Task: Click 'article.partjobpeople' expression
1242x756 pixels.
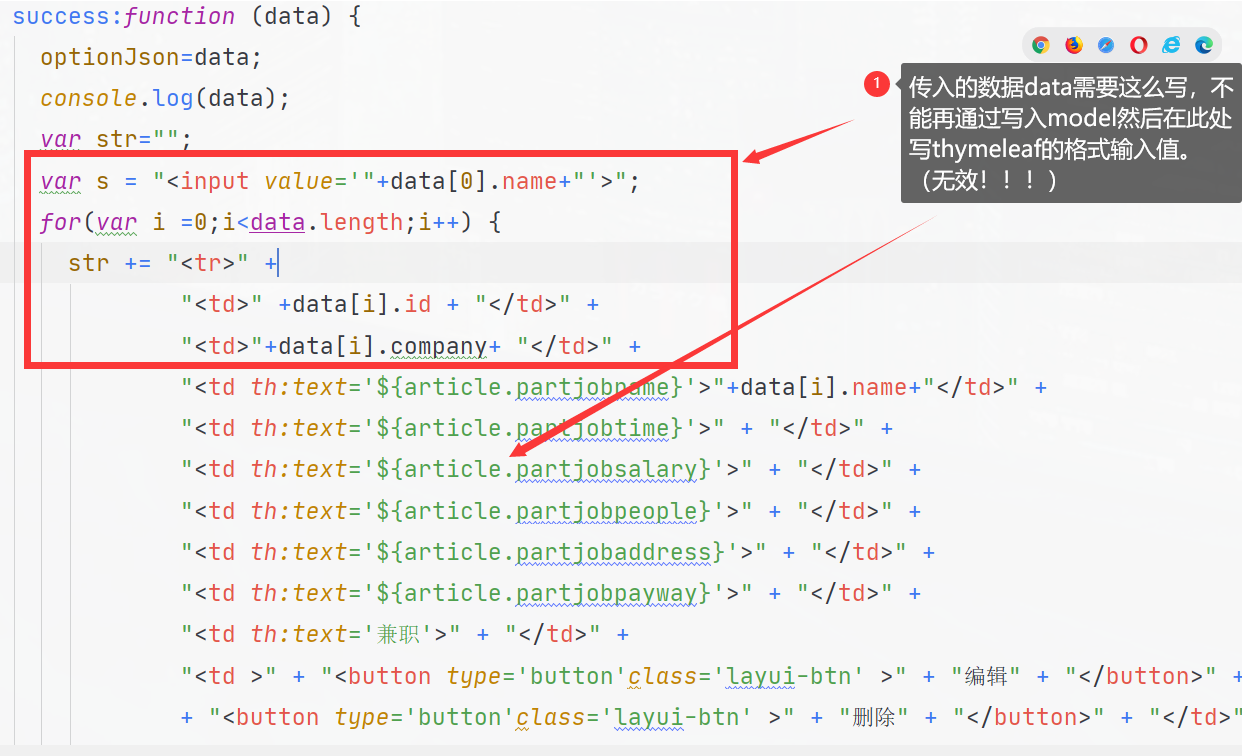Action: (551, 511)
